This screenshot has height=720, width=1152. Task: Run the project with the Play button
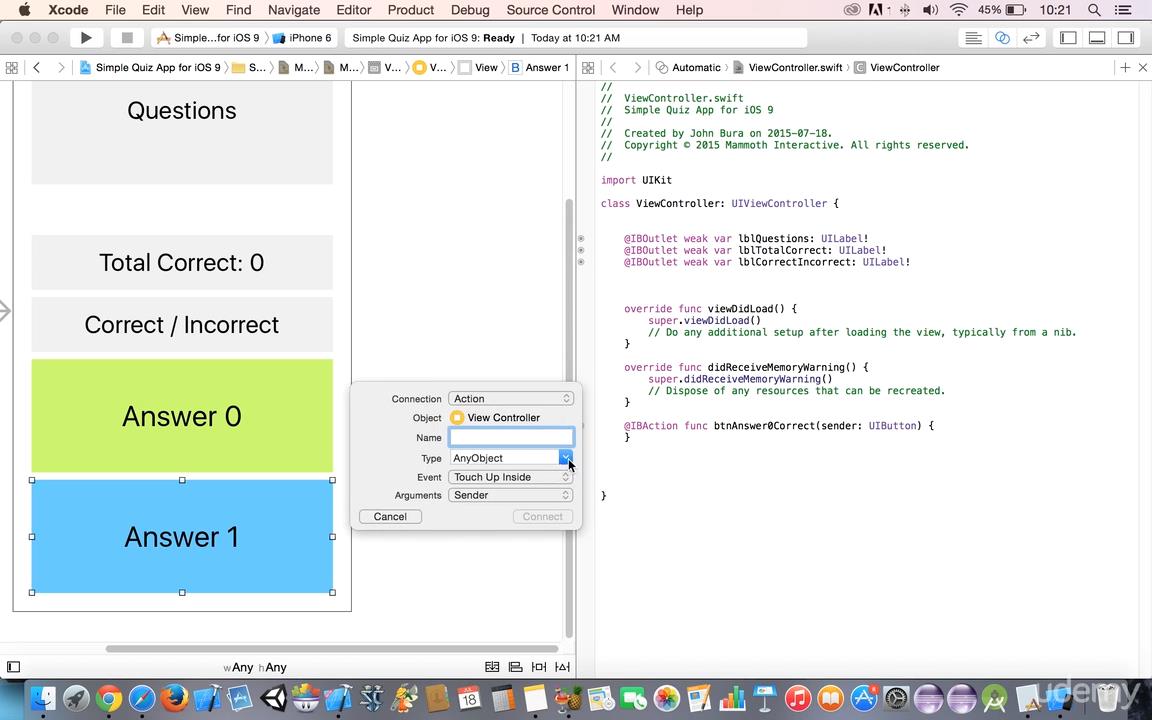tap(86, 37)
